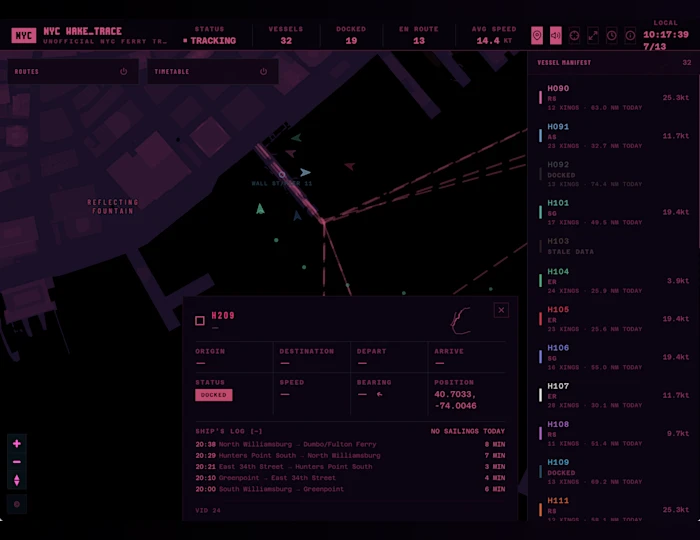Select vessel H109 docked entry
The width and height of the screenshot is (700, 540).
tap(613, 472)
